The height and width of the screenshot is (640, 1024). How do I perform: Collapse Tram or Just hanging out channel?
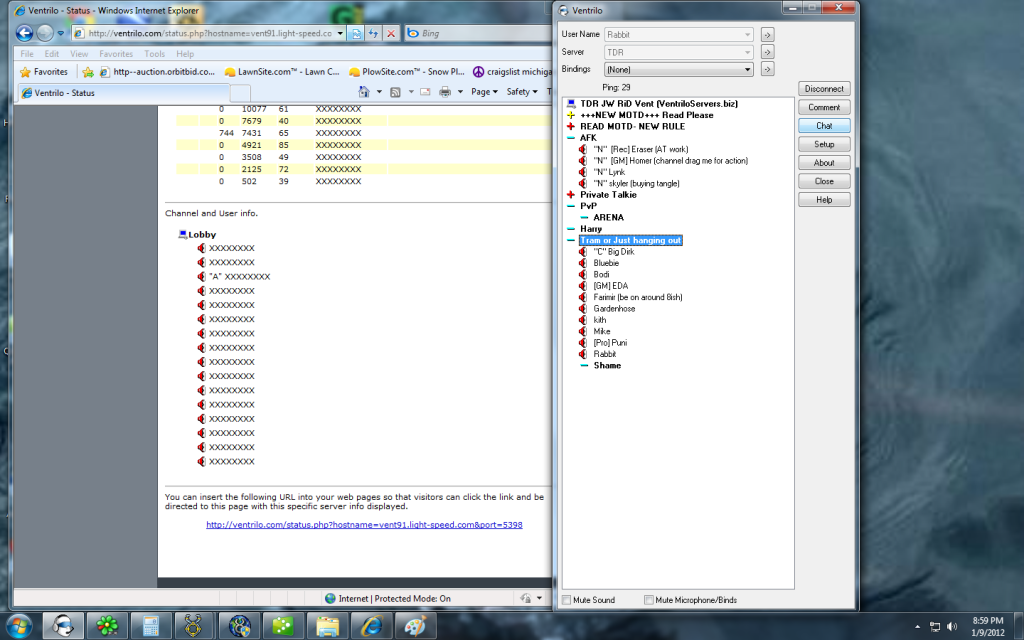(571, 240)
